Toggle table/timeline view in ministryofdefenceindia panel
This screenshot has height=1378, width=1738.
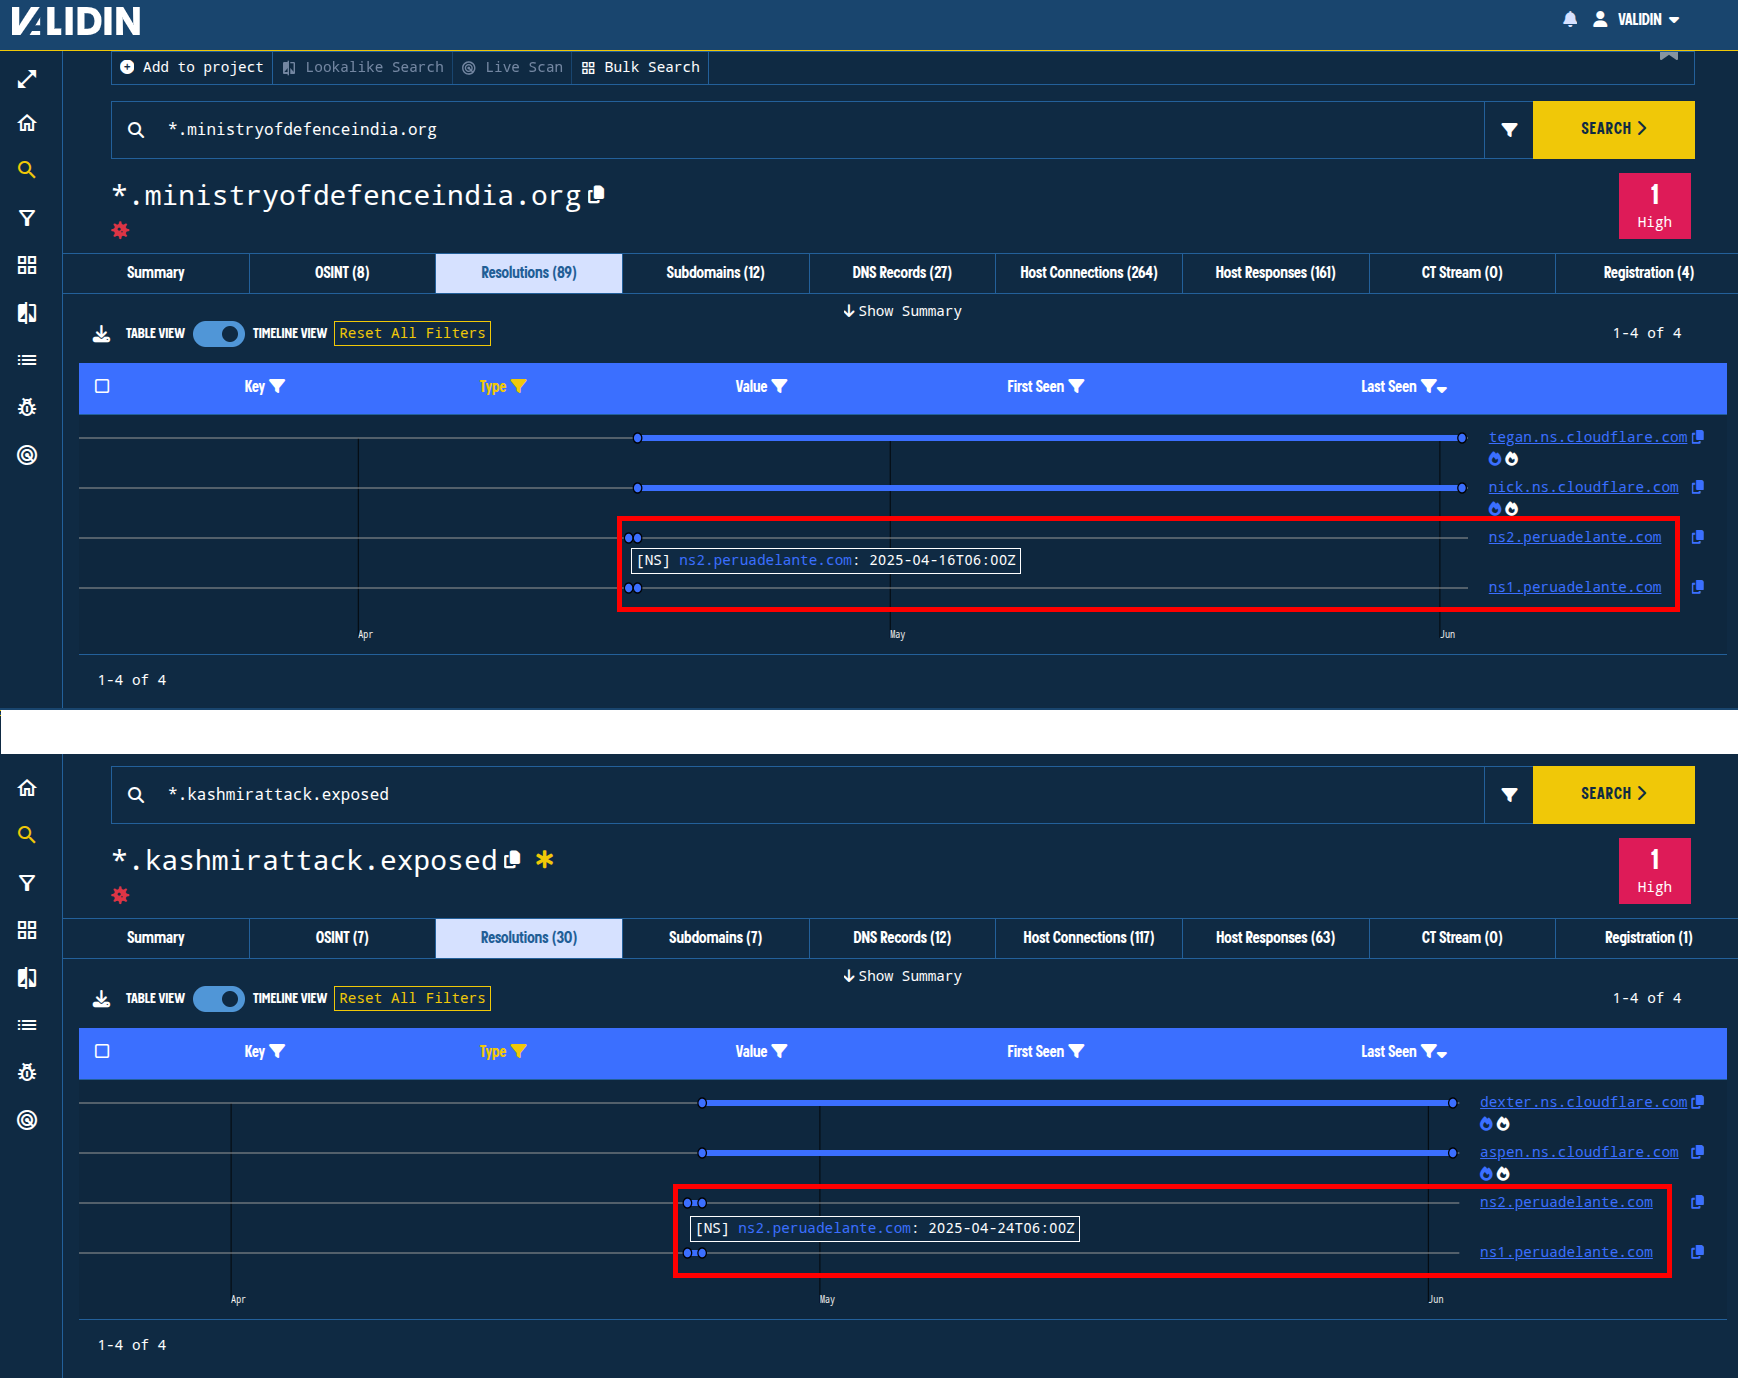tap(218, 334)
